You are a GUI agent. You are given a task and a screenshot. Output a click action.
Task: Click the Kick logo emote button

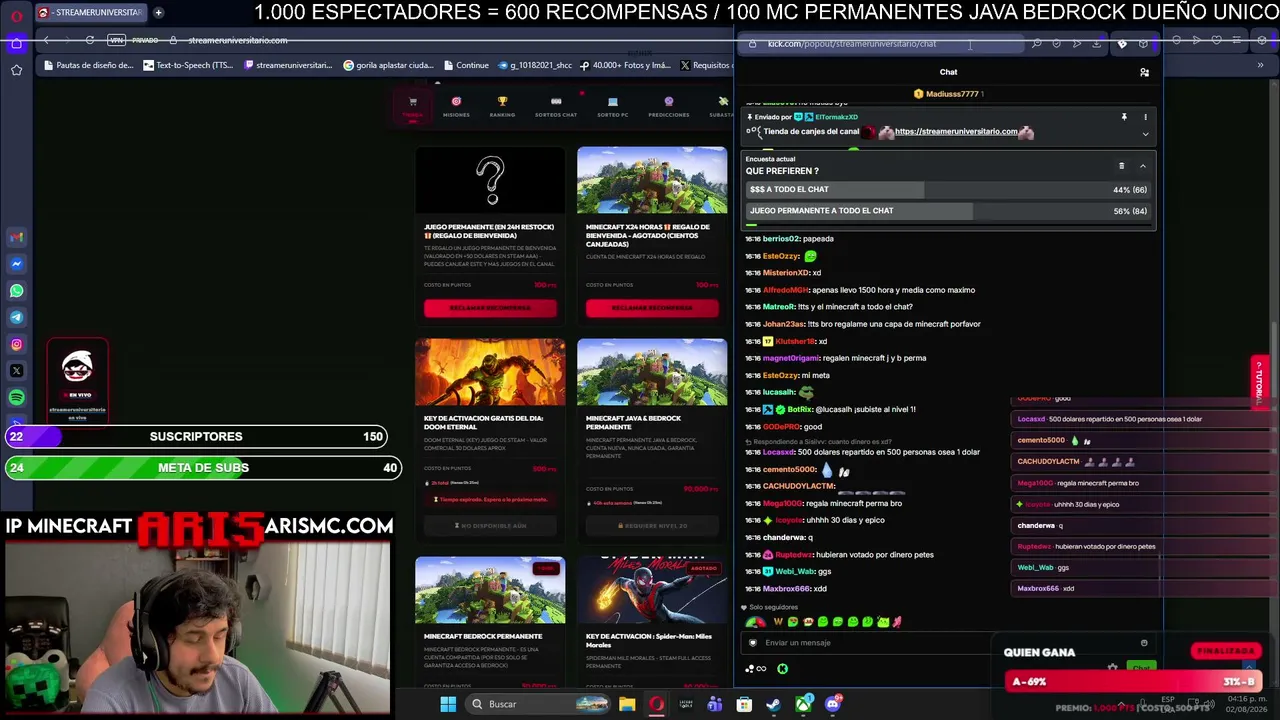click(x=782, y=669)
